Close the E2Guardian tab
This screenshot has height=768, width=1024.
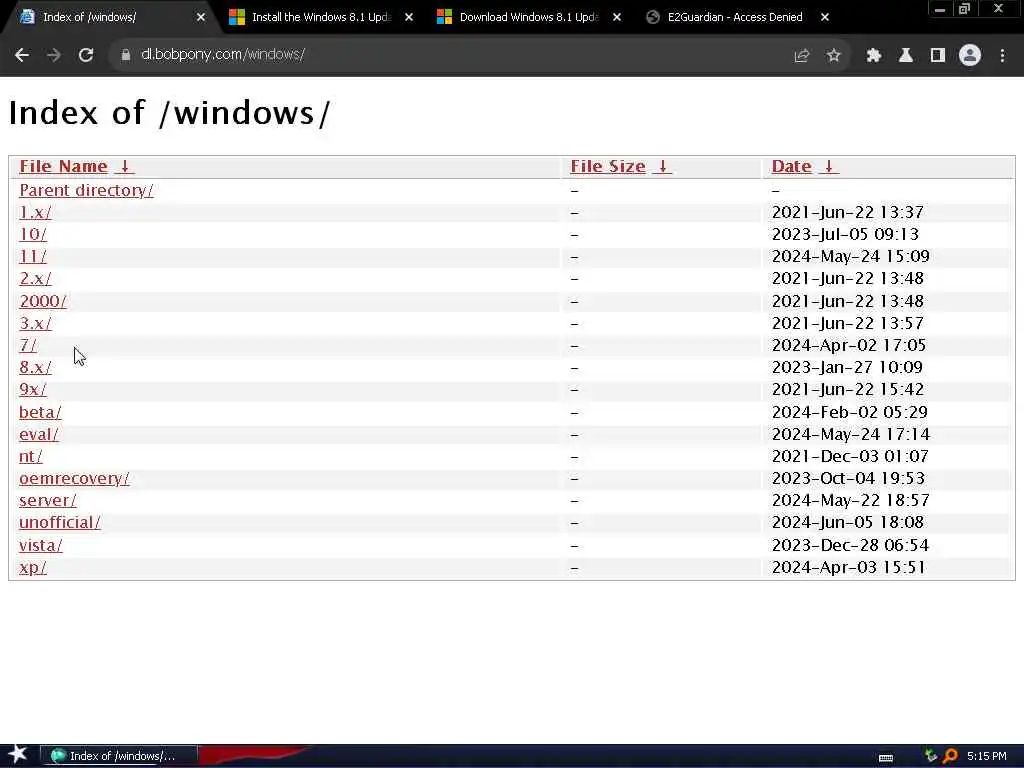825,18
